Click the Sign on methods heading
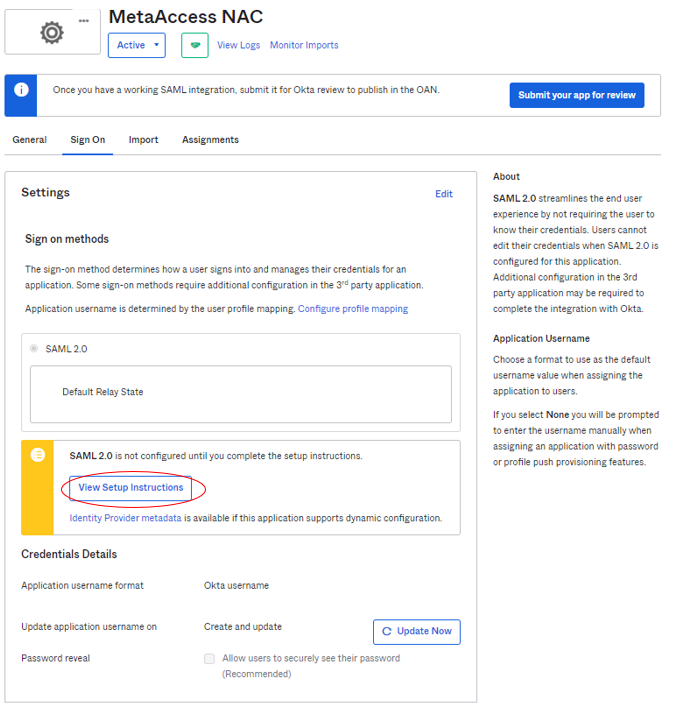 click(x=67, y=239)
